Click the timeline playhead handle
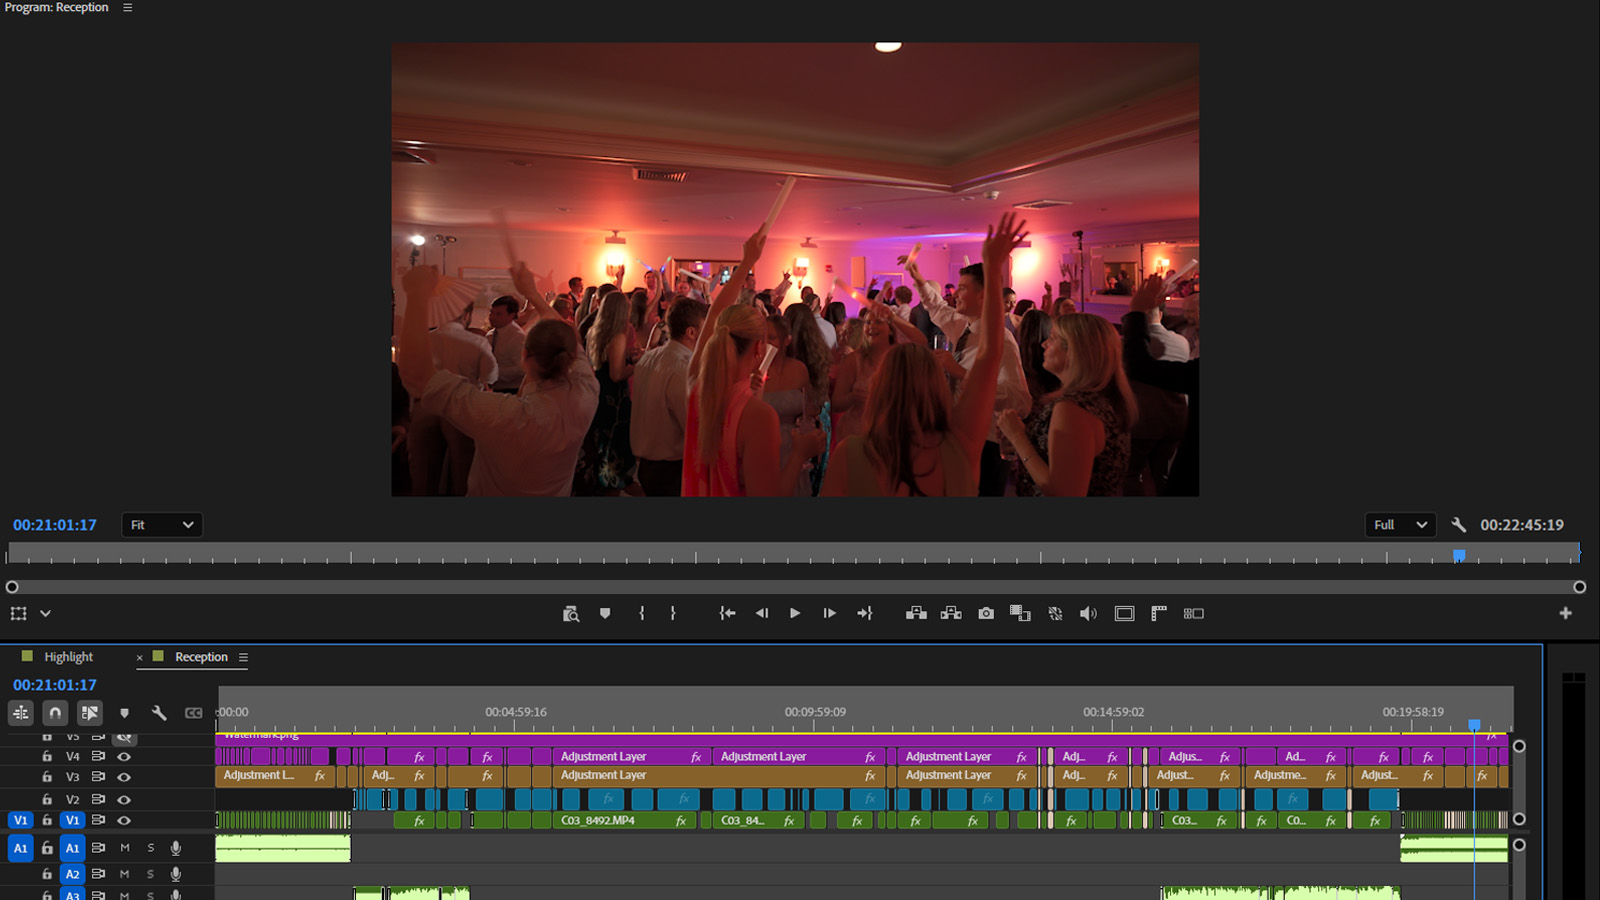This screenshot has width=1600, height=900. click(x=1474, y=725)
